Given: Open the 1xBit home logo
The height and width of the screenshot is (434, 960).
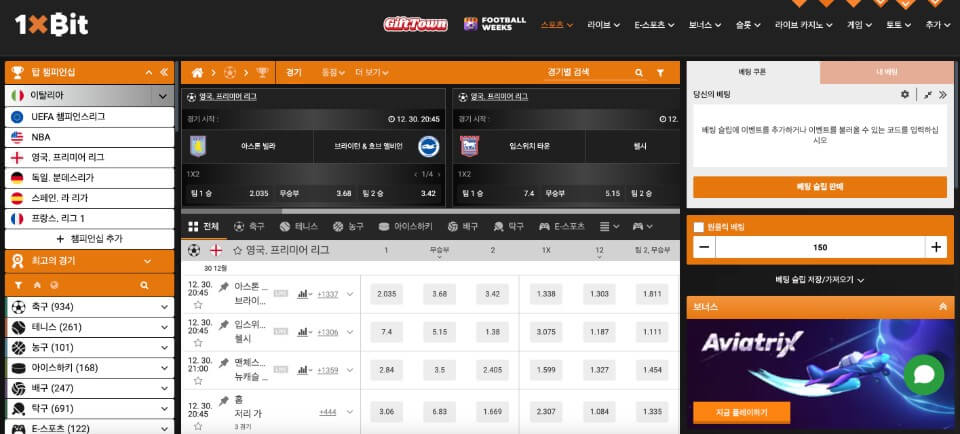Looking at the screenshot, I should 51,24.
